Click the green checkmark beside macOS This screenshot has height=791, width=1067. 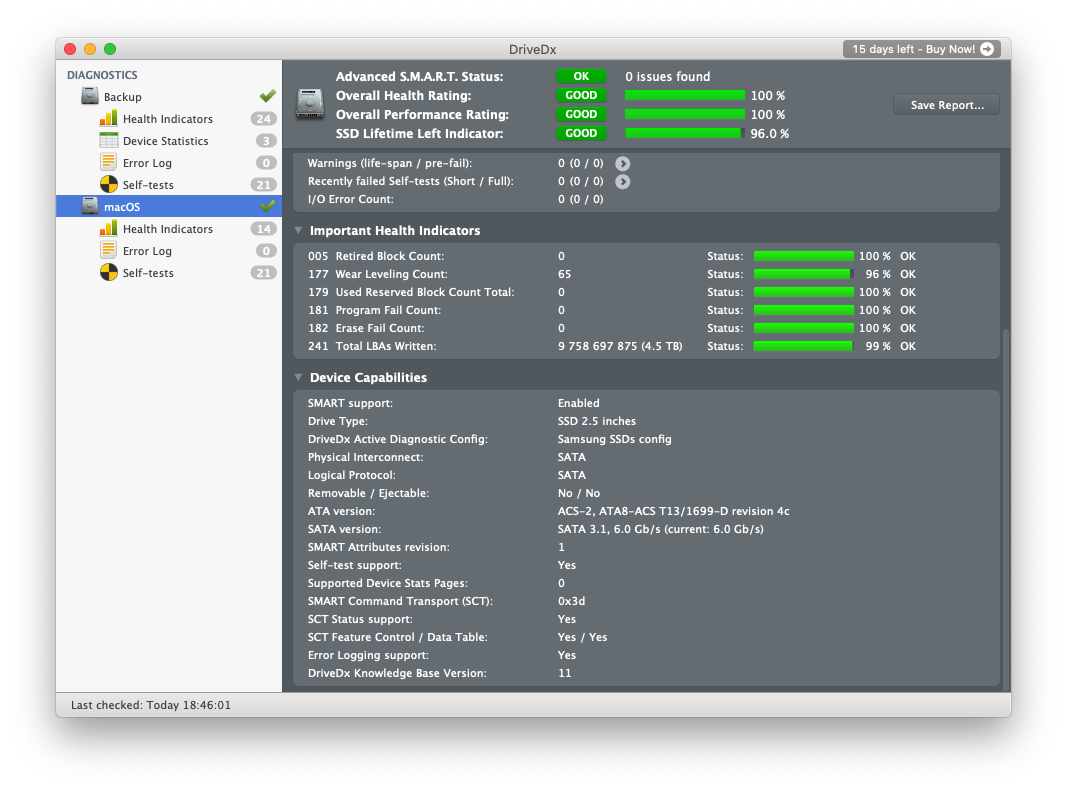click(267, 206)
